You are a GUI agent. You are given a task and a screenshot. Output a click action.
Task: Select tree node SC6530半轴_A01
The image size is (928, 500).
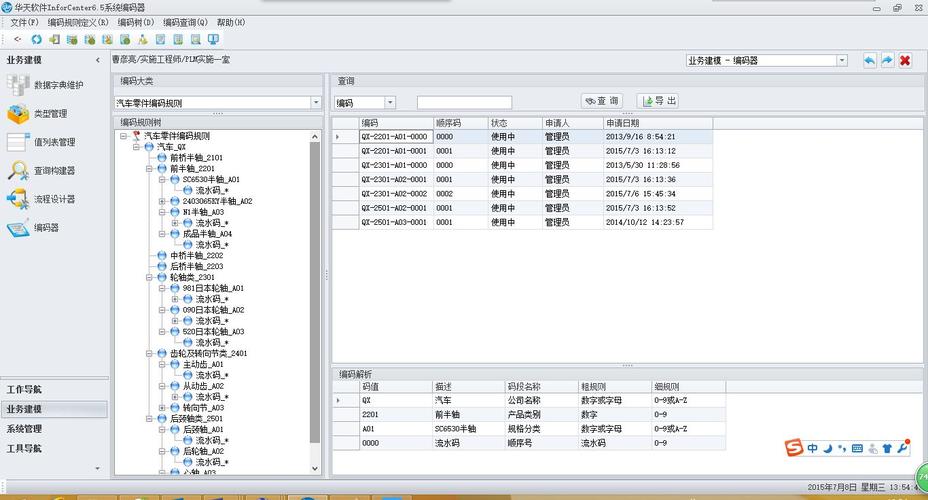pos(211,179)
